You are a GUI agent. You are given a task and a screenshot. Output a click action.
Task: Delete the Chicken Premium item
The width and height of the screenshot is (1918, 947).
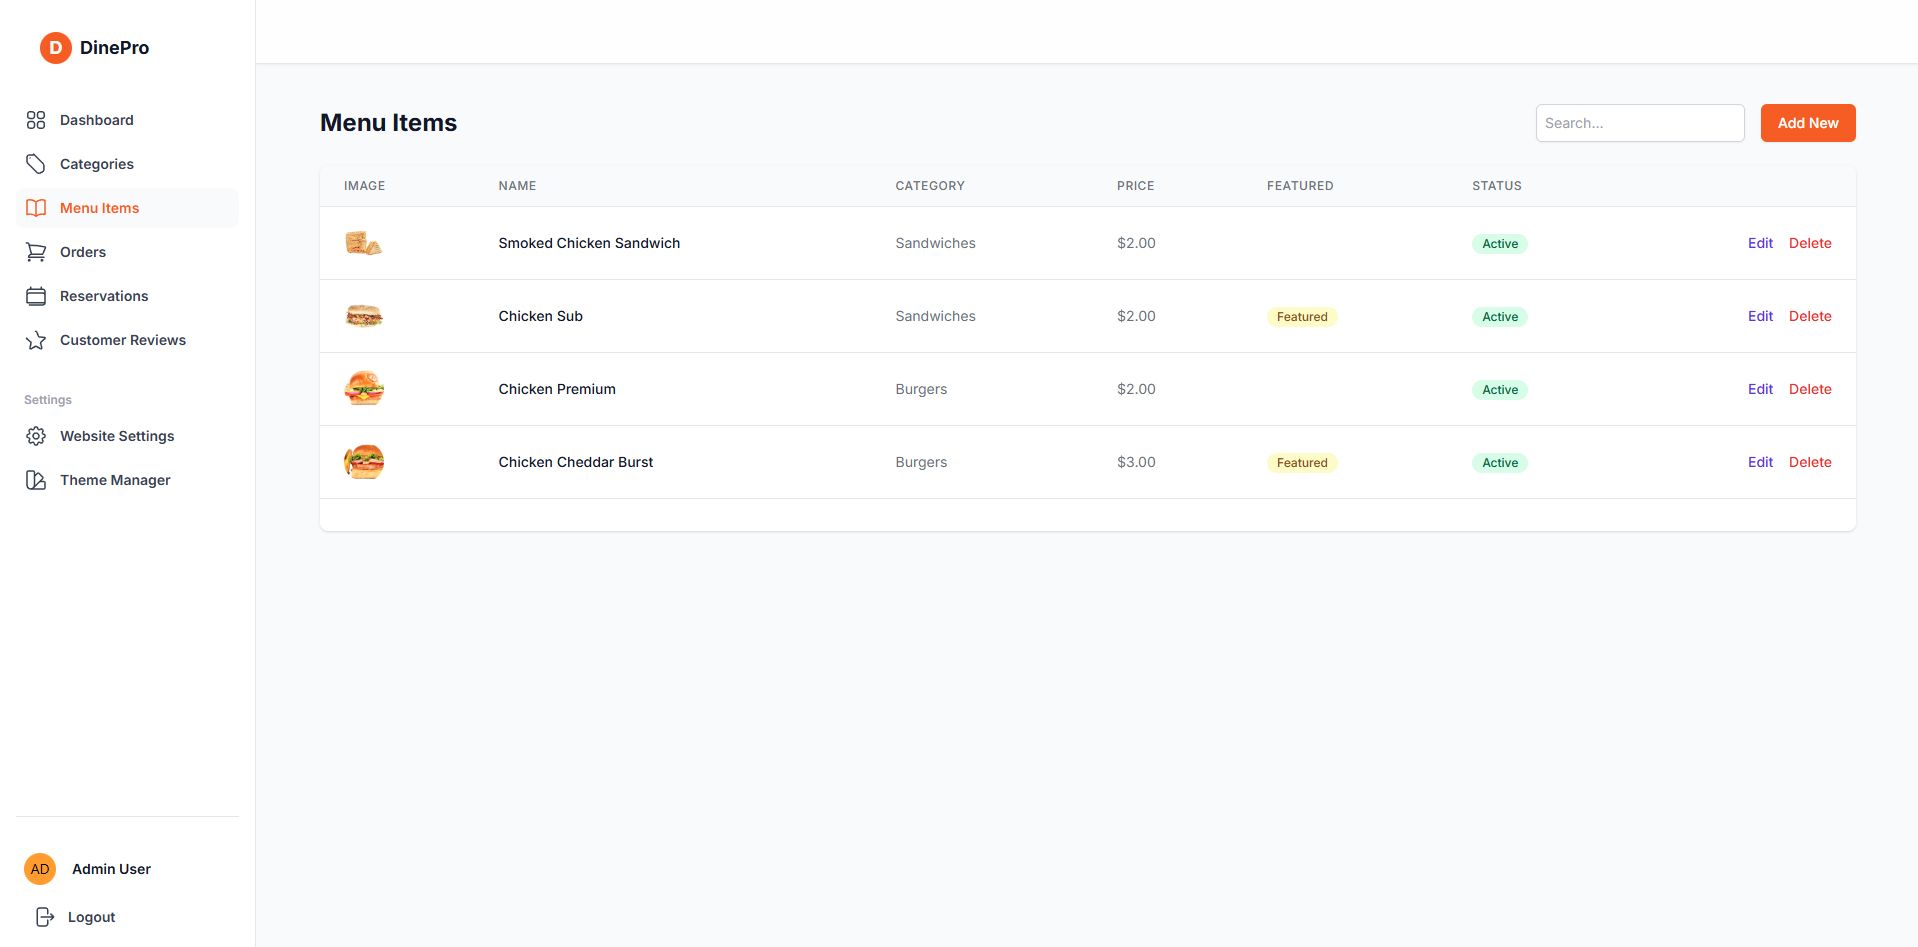coord(1810,389)
